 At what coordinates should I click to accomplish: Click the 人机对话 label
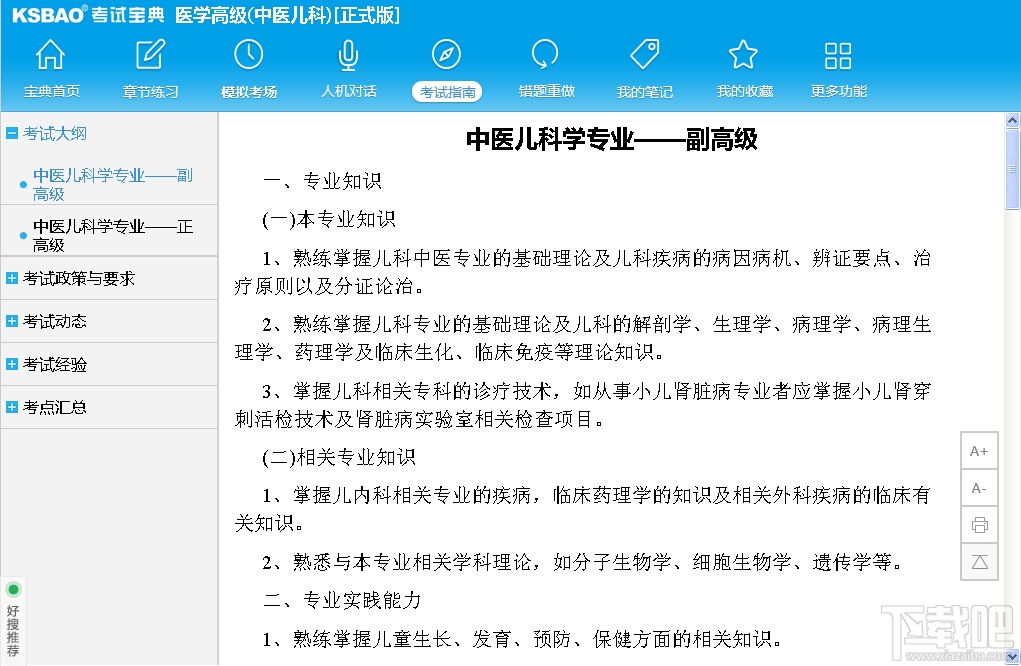[x=348, y=91]
